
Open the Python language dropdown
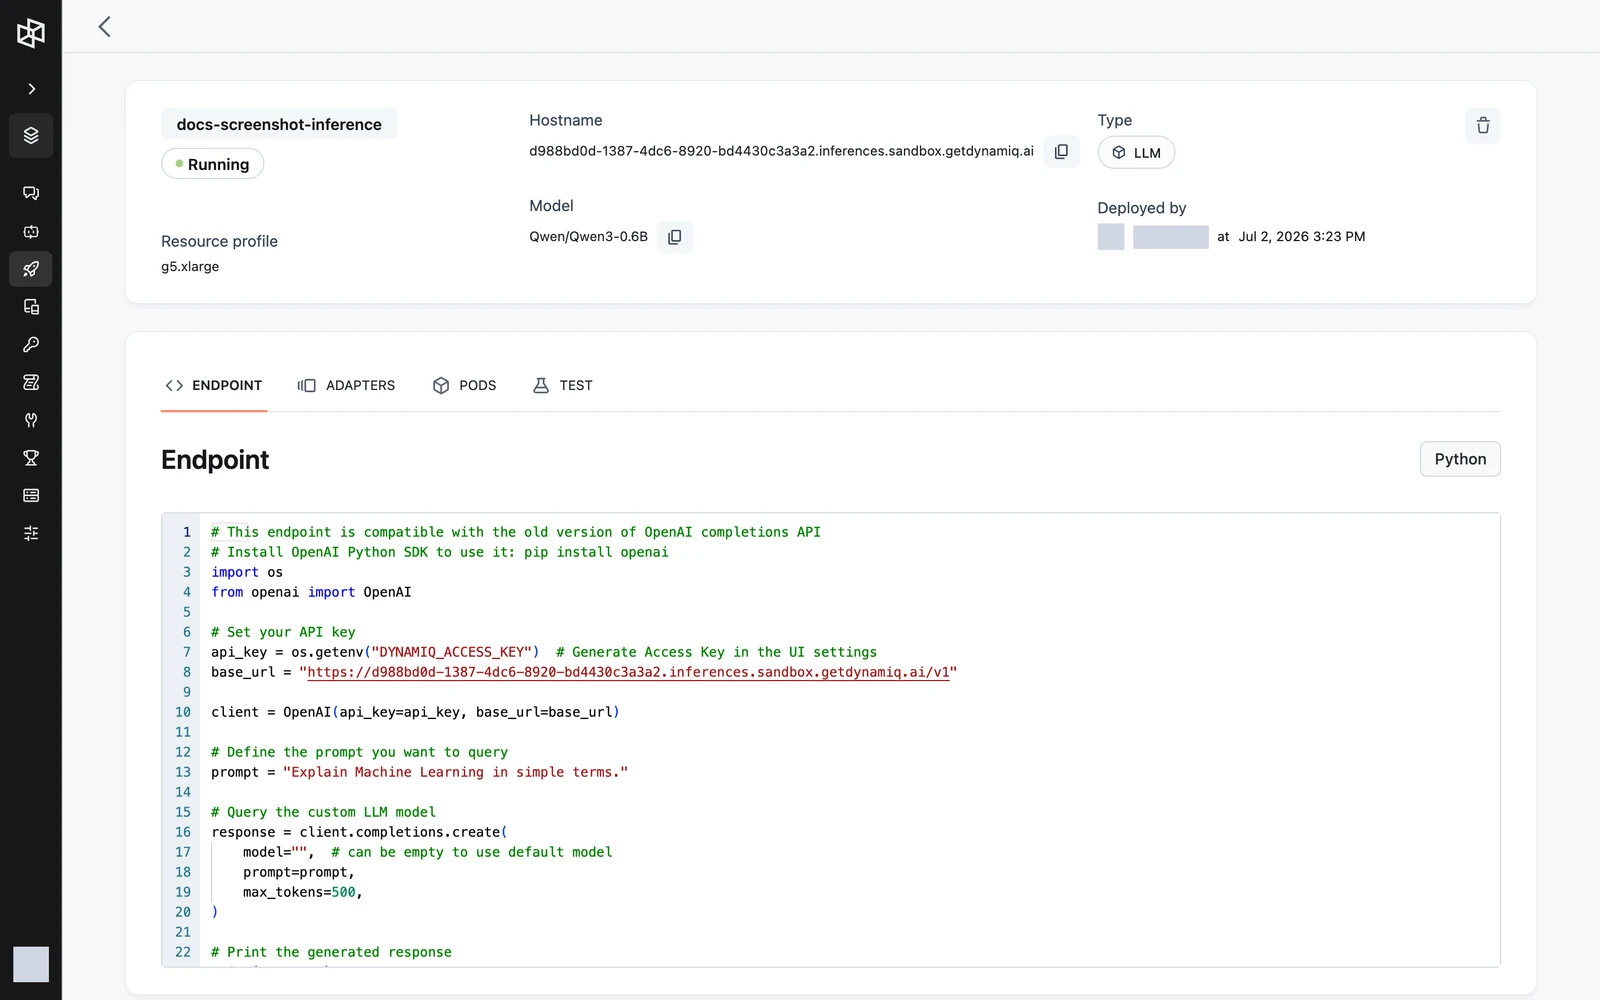[1460, 459]
